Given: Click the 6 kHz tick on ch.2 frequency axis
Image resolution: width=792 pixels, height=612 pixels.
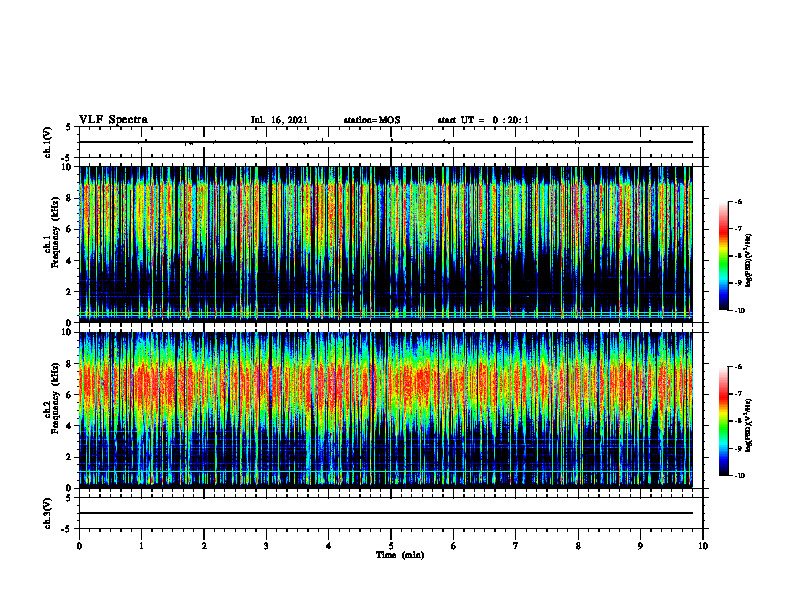Looking at the screenshot, I should point(70,395).
